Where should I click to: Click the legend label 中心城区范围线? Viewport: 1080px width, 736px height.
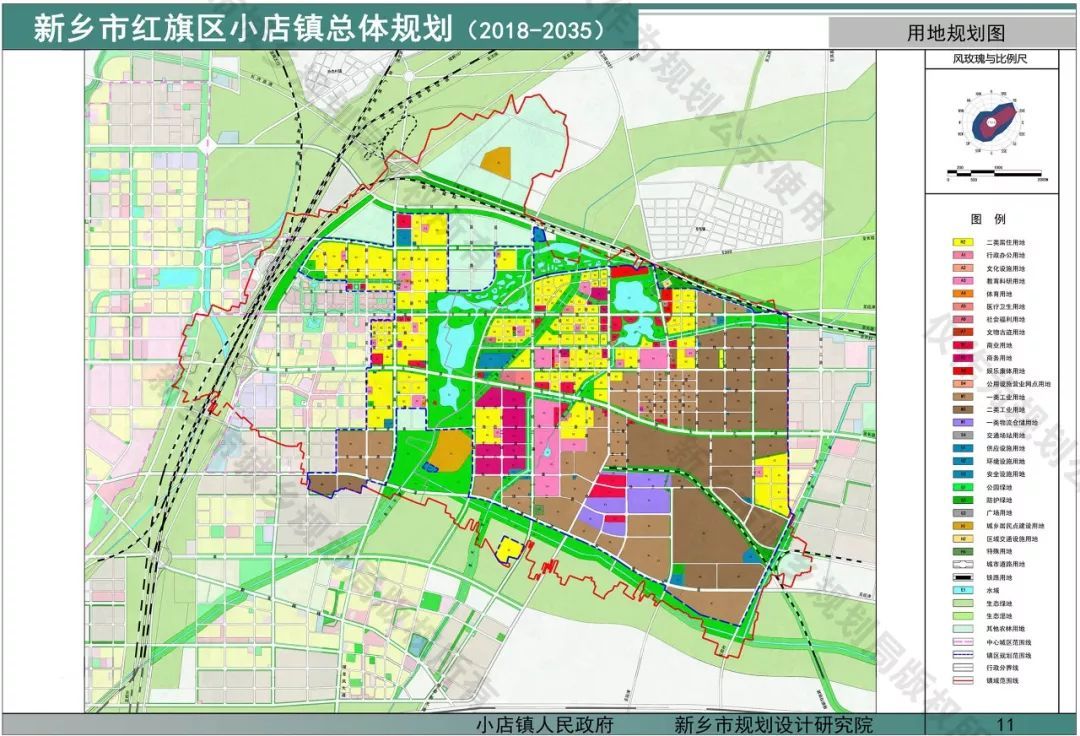click(x=1009, y=642)
